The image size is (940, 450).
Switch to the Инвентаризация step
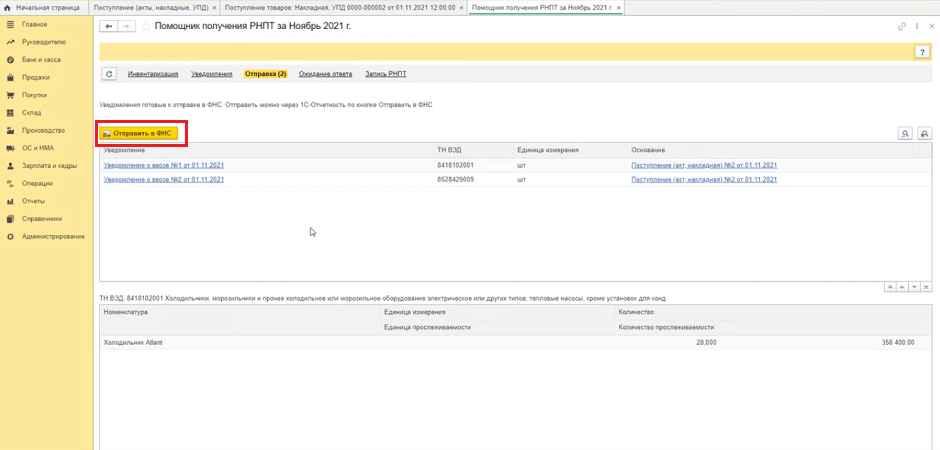click(x=152, y=74)
